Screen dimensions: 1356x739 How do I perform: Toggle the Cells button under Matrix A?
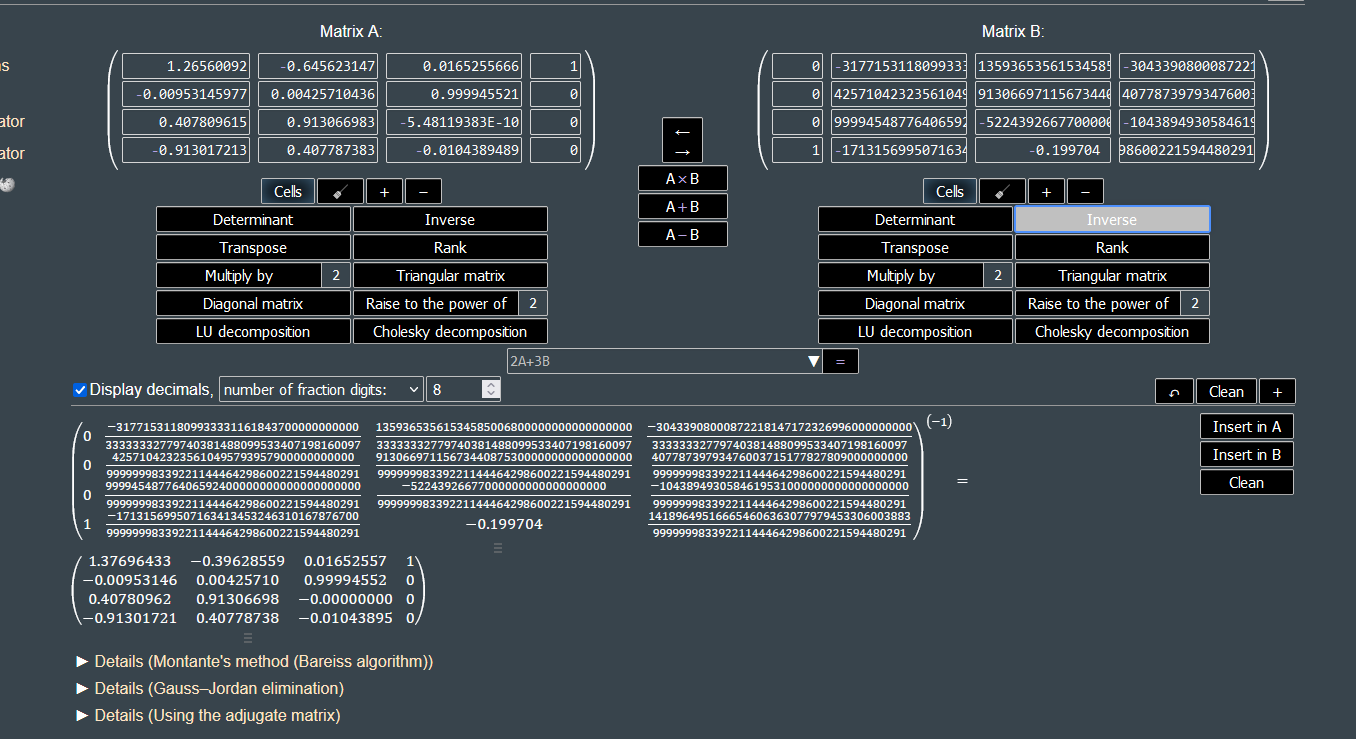tap(288, 191)
